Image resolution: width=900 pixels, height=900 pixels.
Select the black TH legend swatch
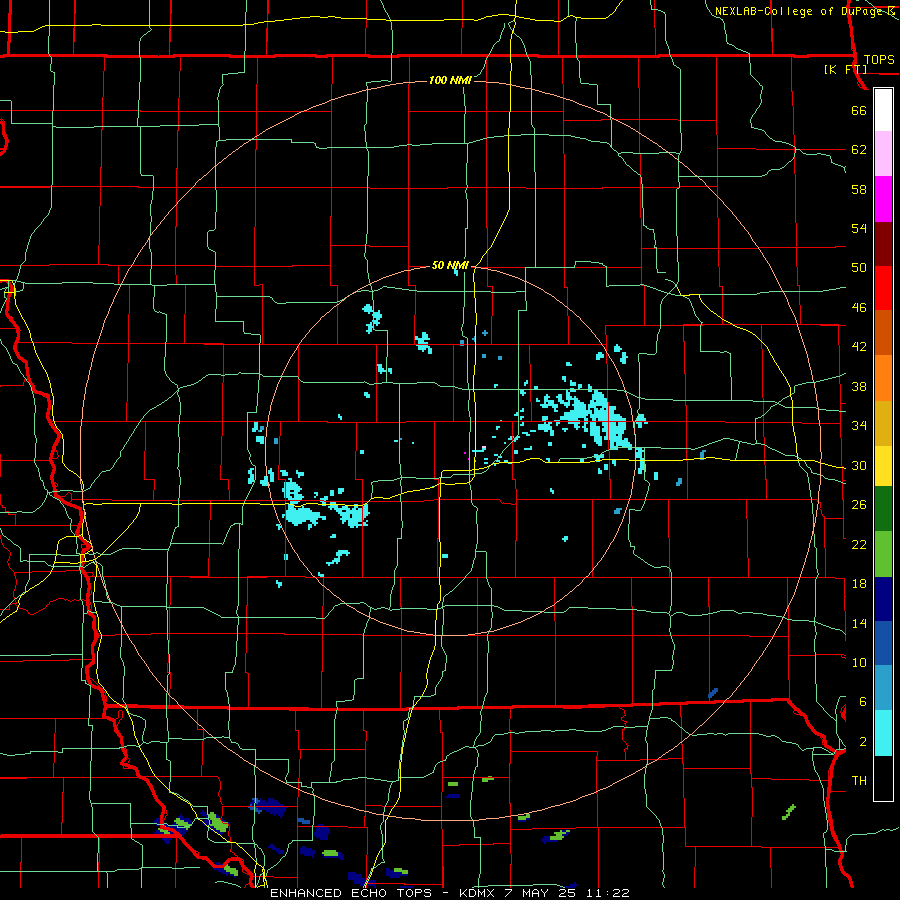coord(883,778)
